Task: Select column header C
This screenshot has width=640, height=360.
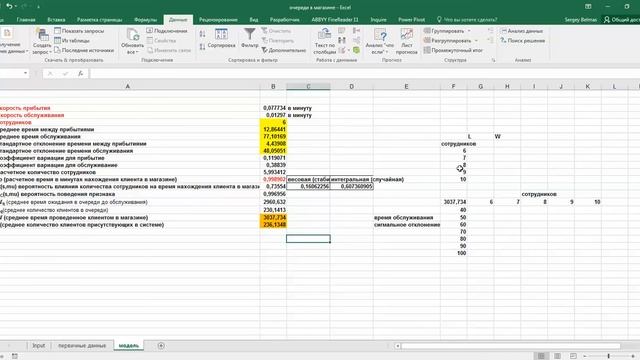Action: pyautogui.click(x=308, y=87)
